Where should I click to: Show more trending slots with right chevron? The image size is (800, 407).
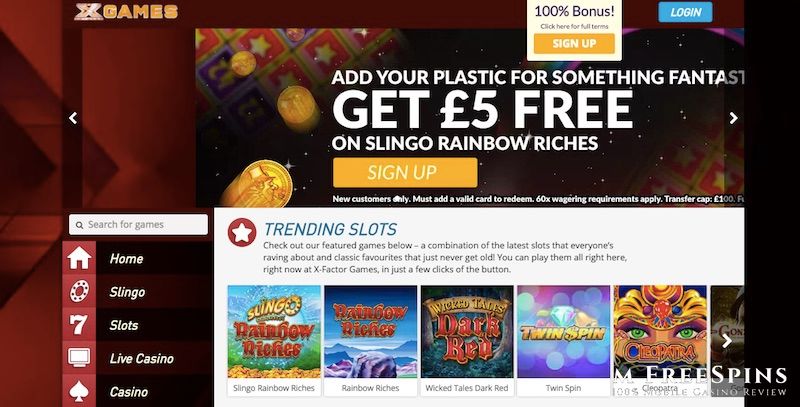727,341
